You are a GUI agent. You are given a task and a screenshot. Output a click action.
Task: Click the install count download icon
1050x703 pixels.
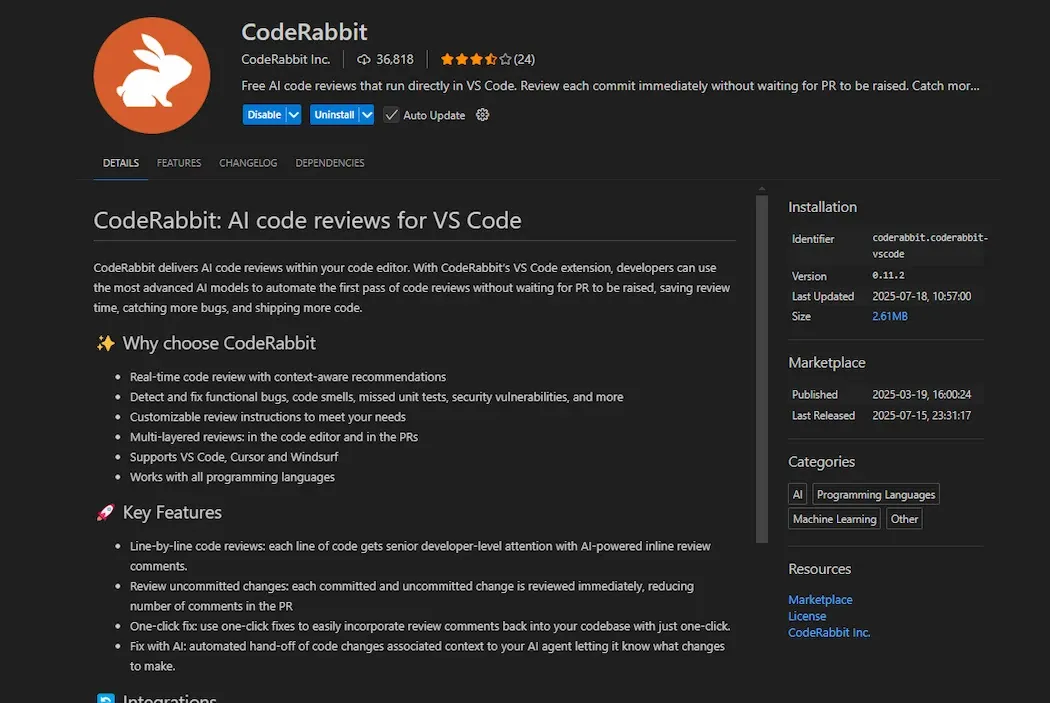pos(364,59)
